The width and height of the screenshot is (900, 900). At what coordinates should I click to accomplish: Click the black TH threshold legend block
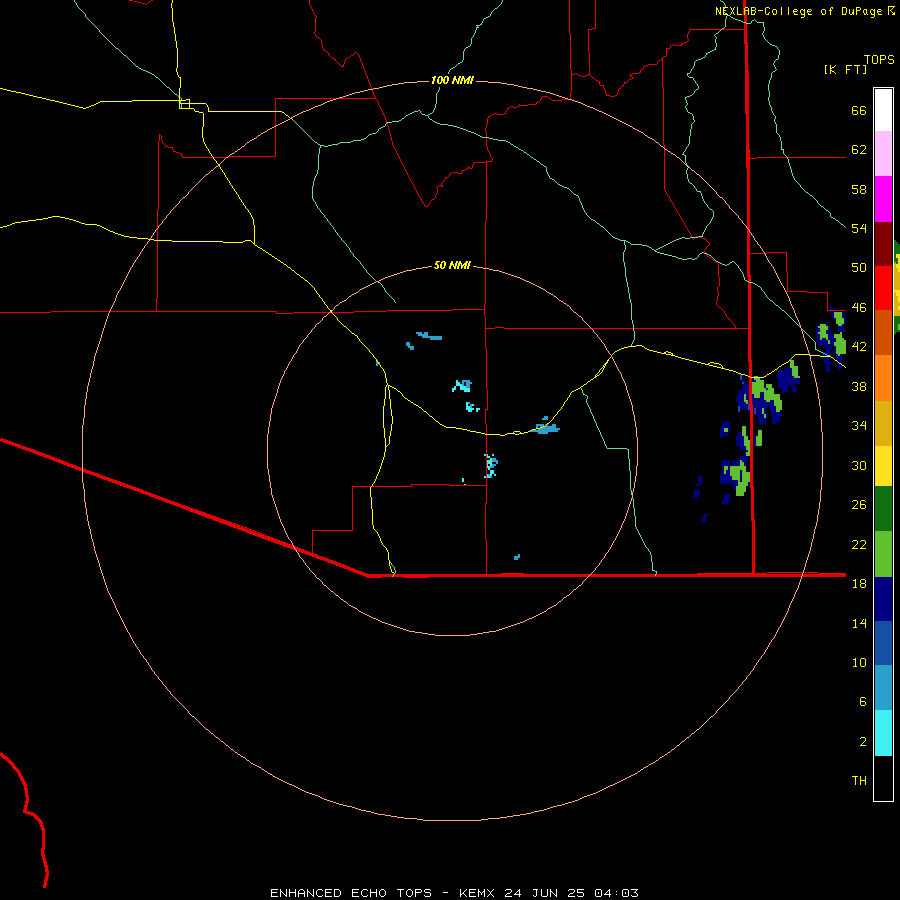coord(883,778)
